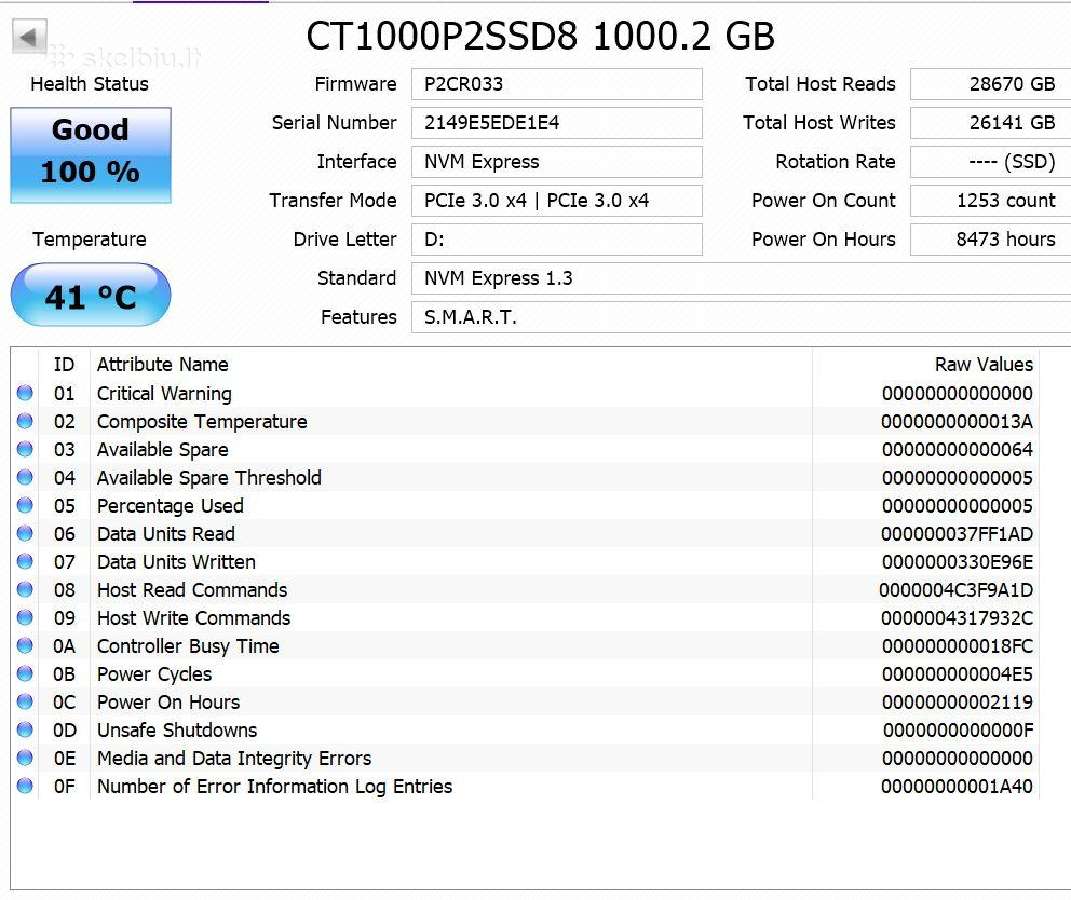The height and width of the screenshot is (900, 1071).
Task: Click the ID column header
Action: click(64, 365)
